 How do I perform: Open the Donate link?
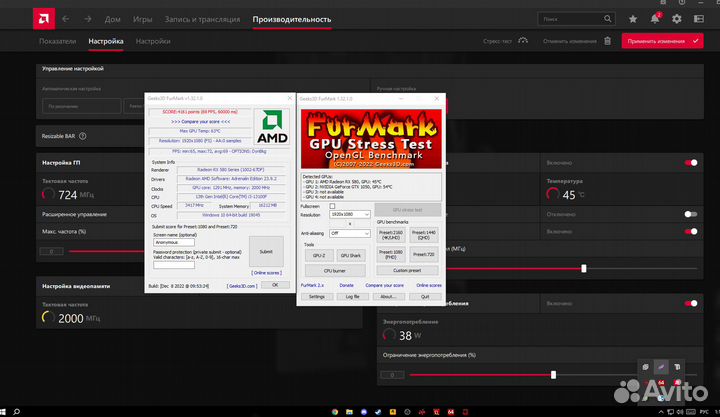pyautogui.click(x=346, y=285)
